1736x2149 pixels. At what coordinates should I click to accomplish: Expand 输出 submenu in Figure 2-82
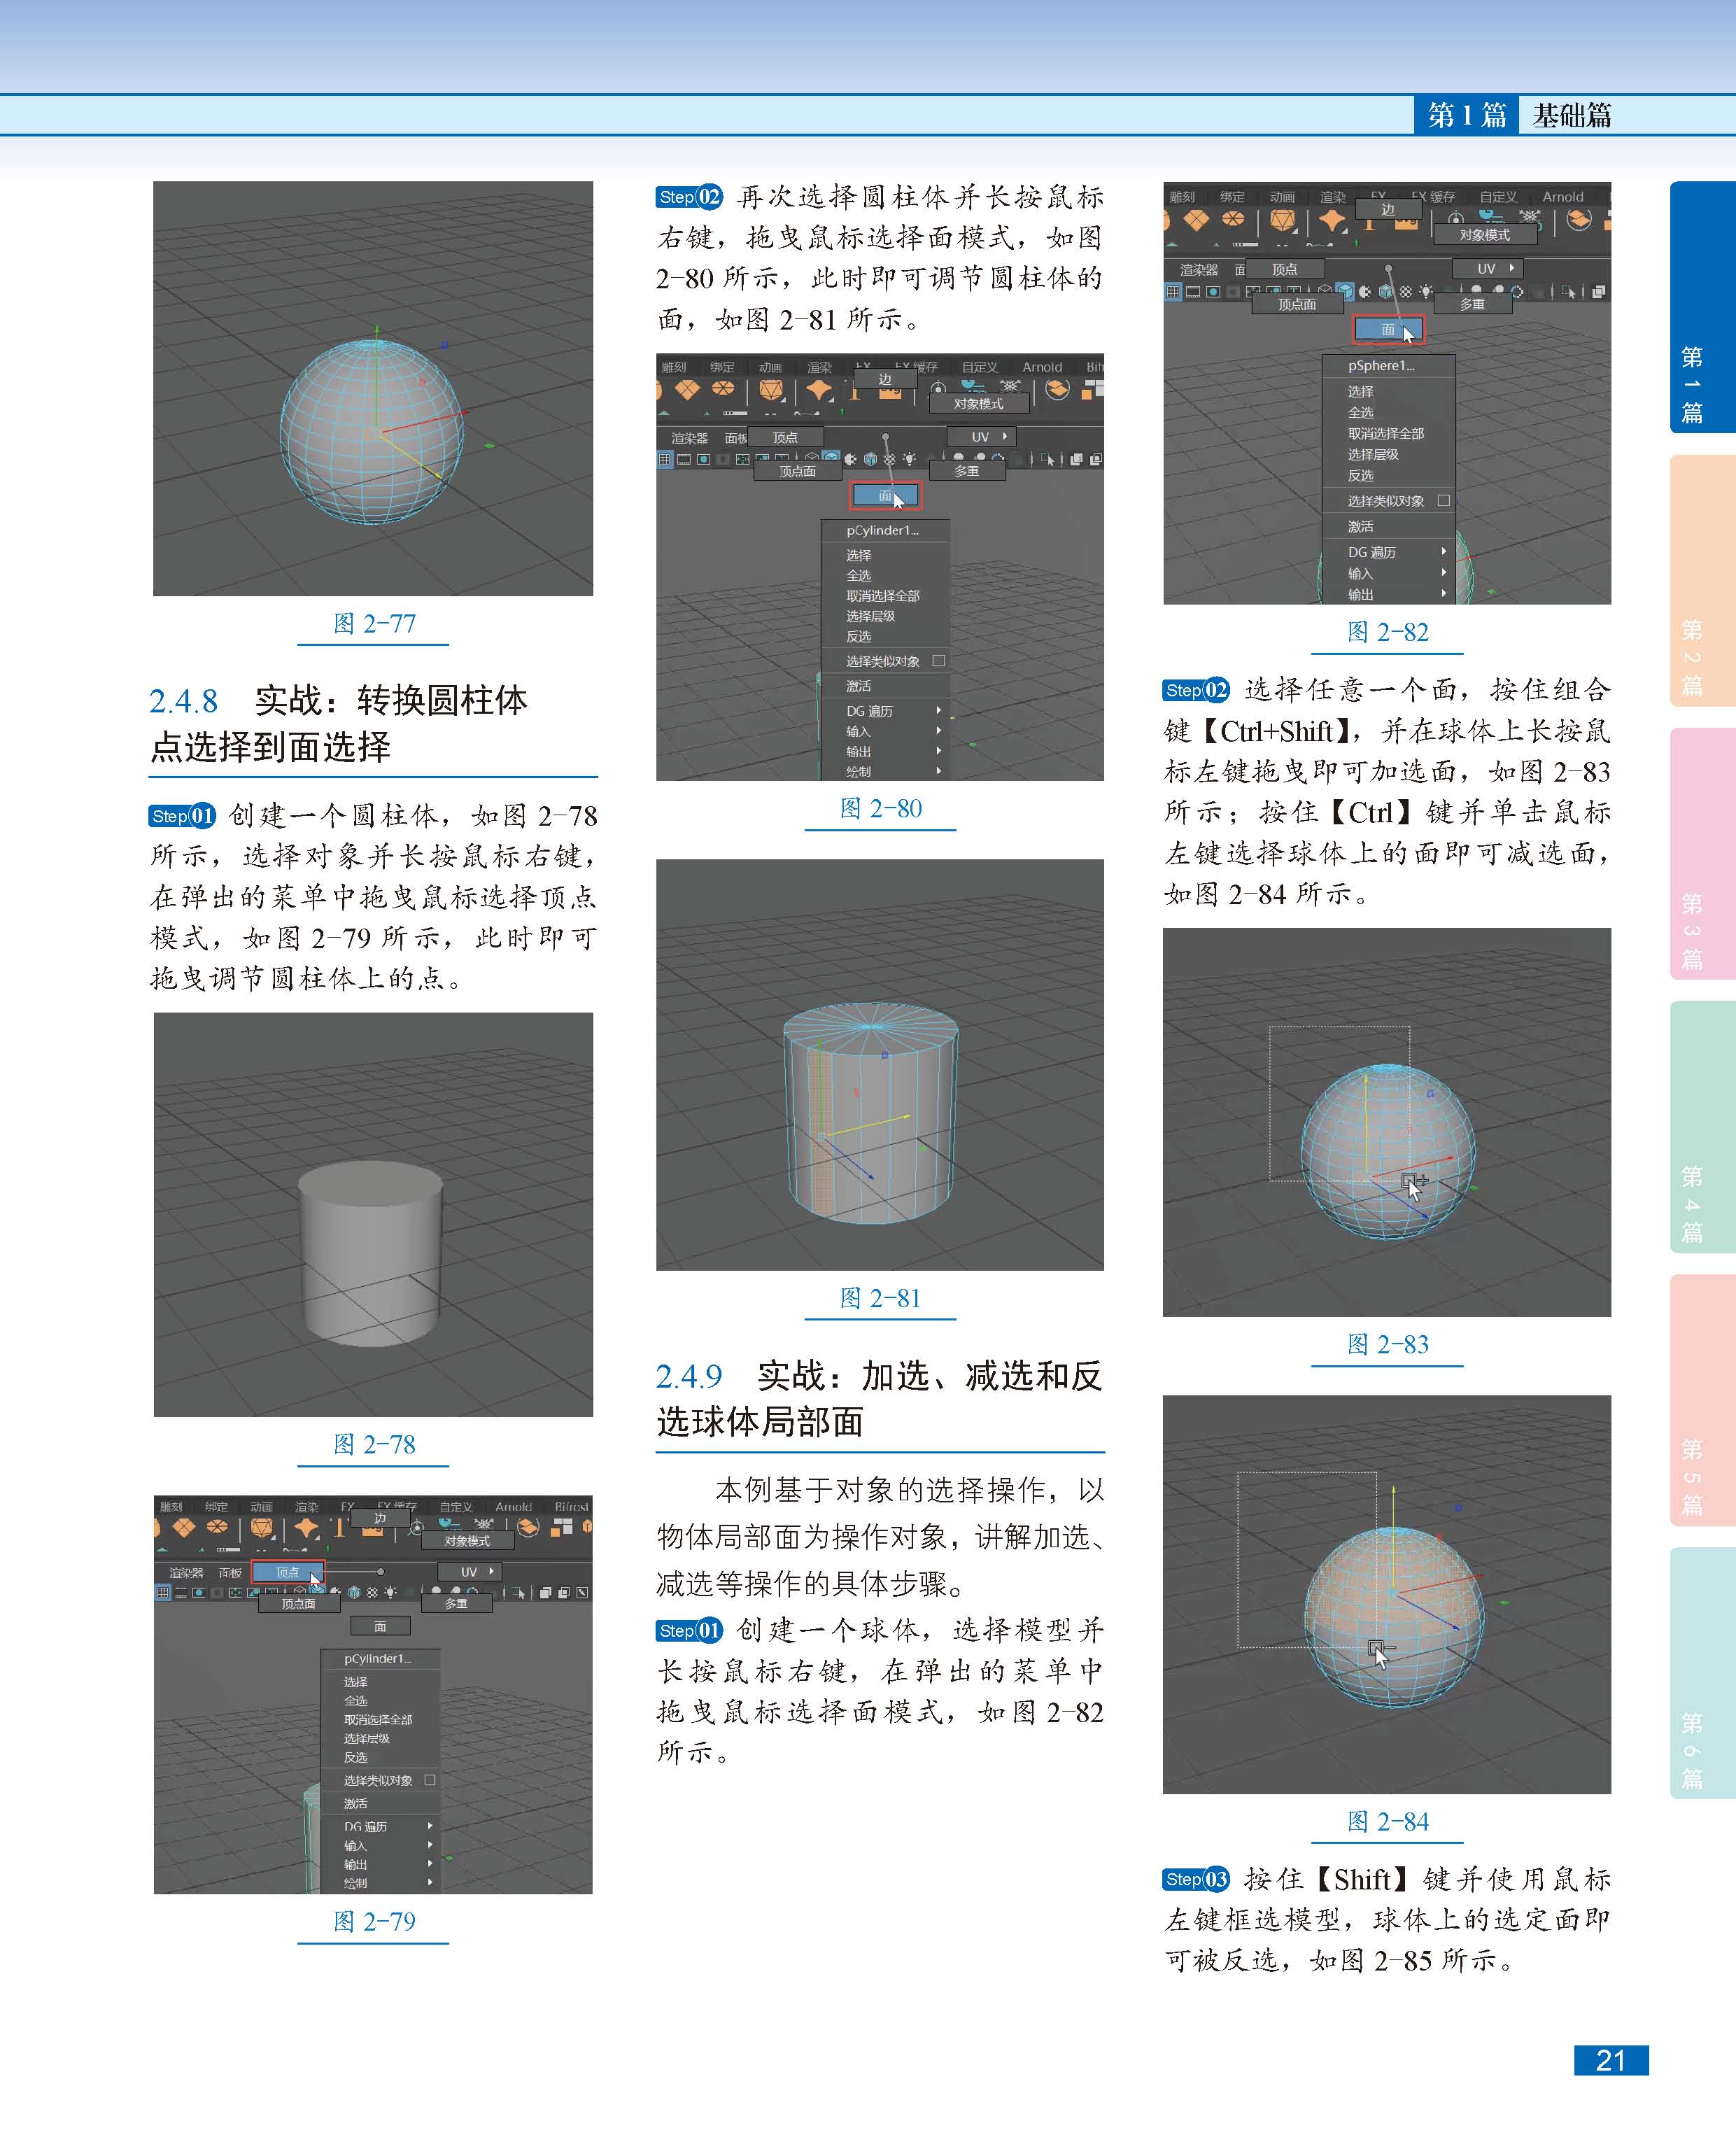point(1388,594)
